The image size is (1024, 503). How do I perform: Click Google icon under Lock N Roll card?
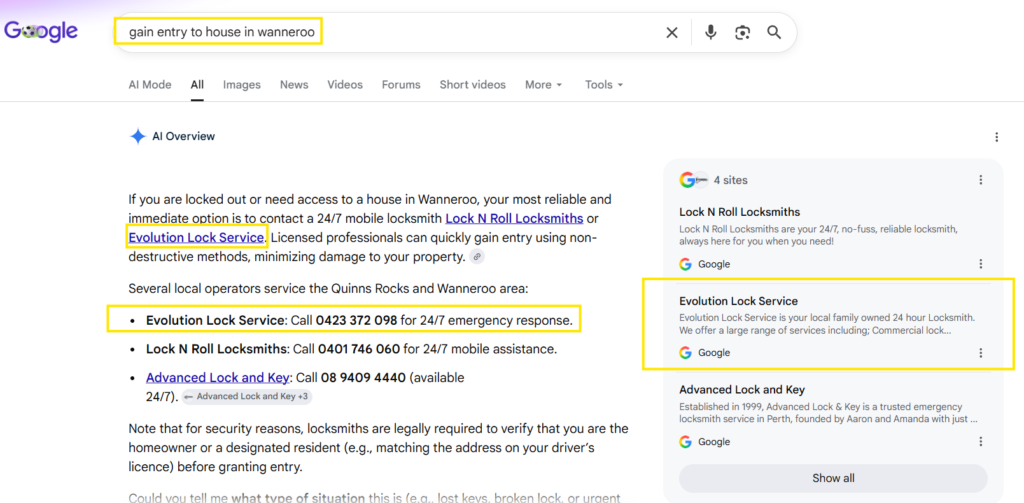[x=686, y=265]
